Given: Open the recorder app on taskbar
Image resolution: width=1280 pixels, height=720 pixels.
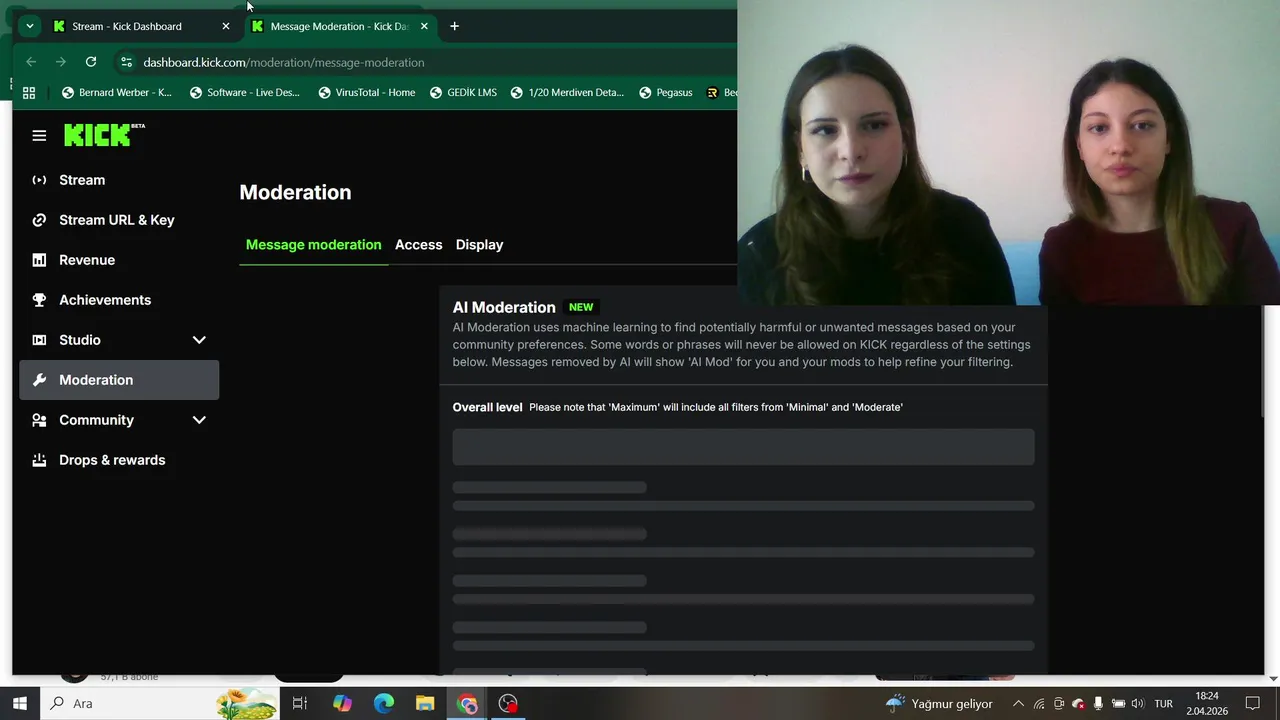Looking at the screenshot, I should 509,703.
